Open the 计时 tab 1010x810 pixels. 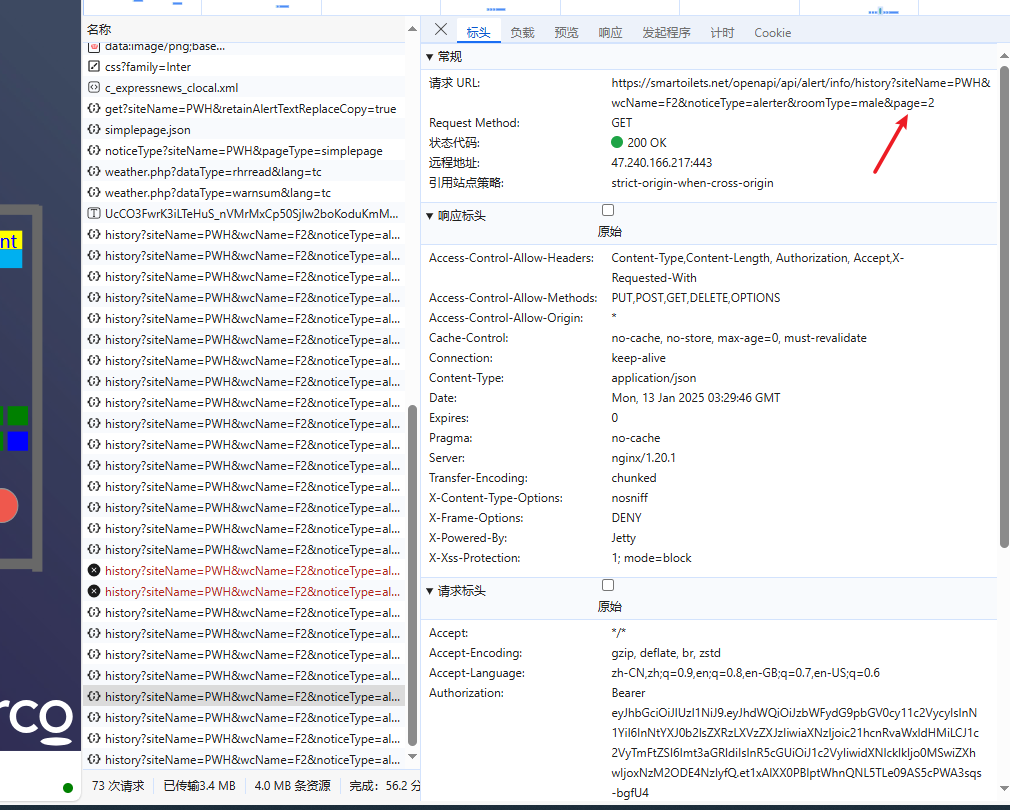[722, 33]
